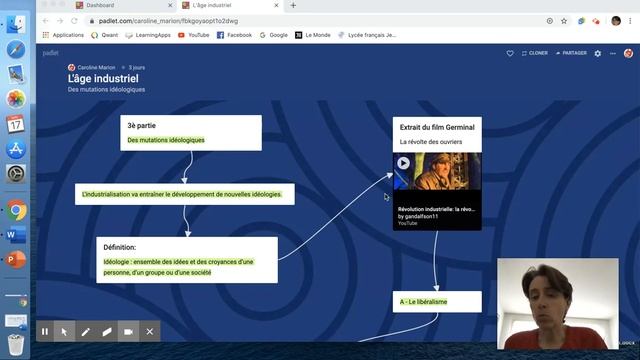Open padlet settings gear
The image size is (640, 360).
tap(598, 53)
